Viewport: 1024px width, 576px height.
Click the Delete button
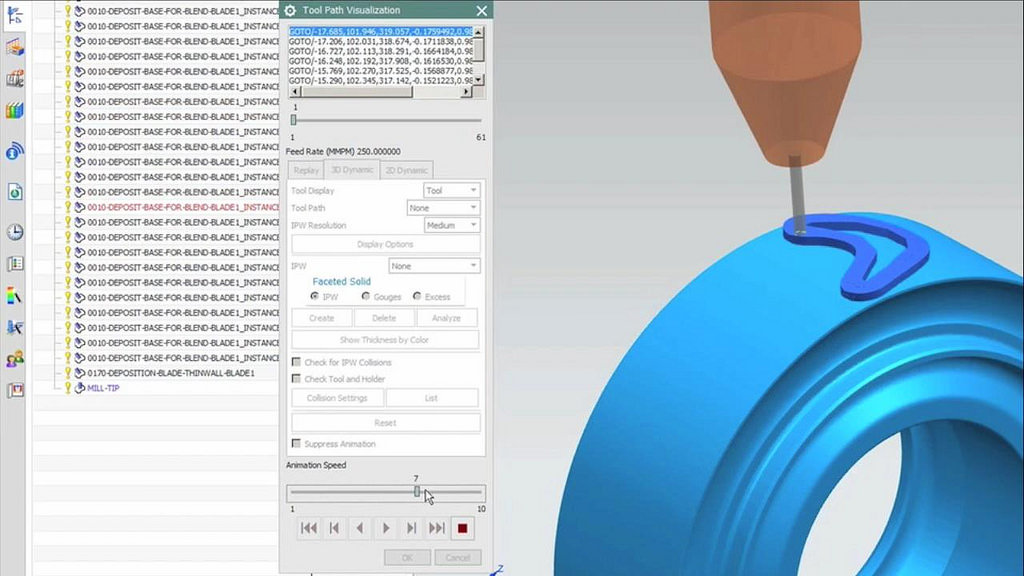click(x=384, y=318)
